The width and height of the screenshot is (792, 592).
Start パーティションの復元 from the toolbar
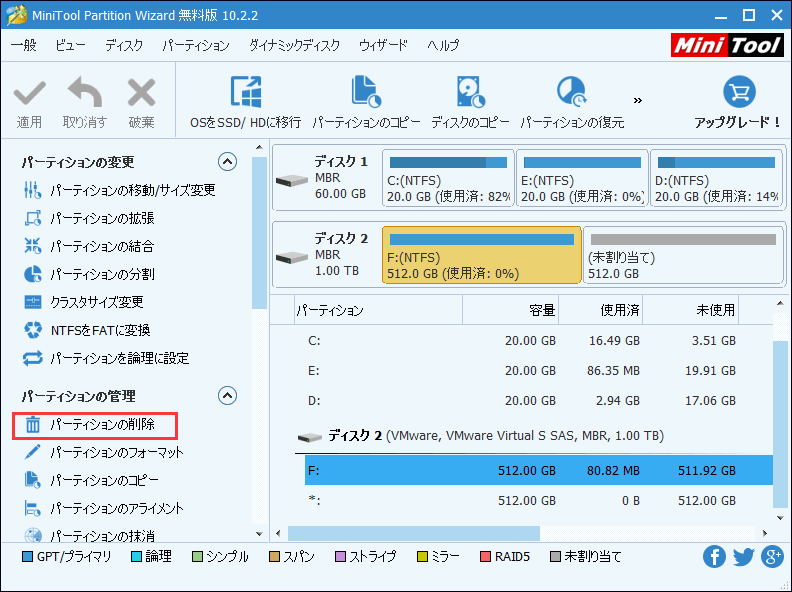tap(571, 92)
